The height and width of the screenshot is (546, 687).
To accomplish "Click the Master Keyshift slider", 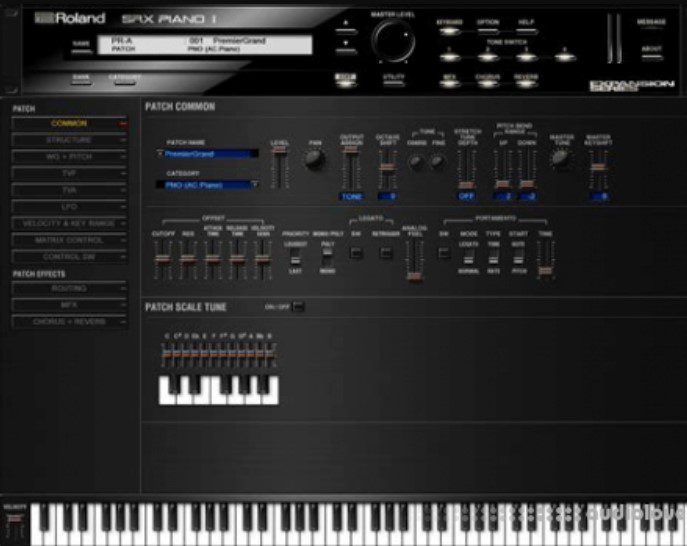I will [598, 169].
